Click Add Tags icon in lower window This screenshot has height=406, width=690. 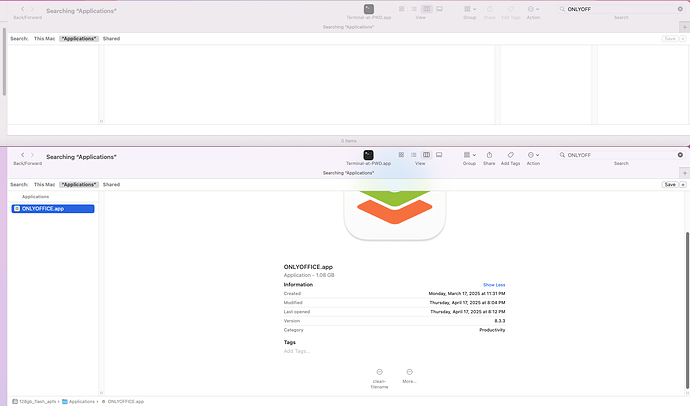tap(510, 155)
